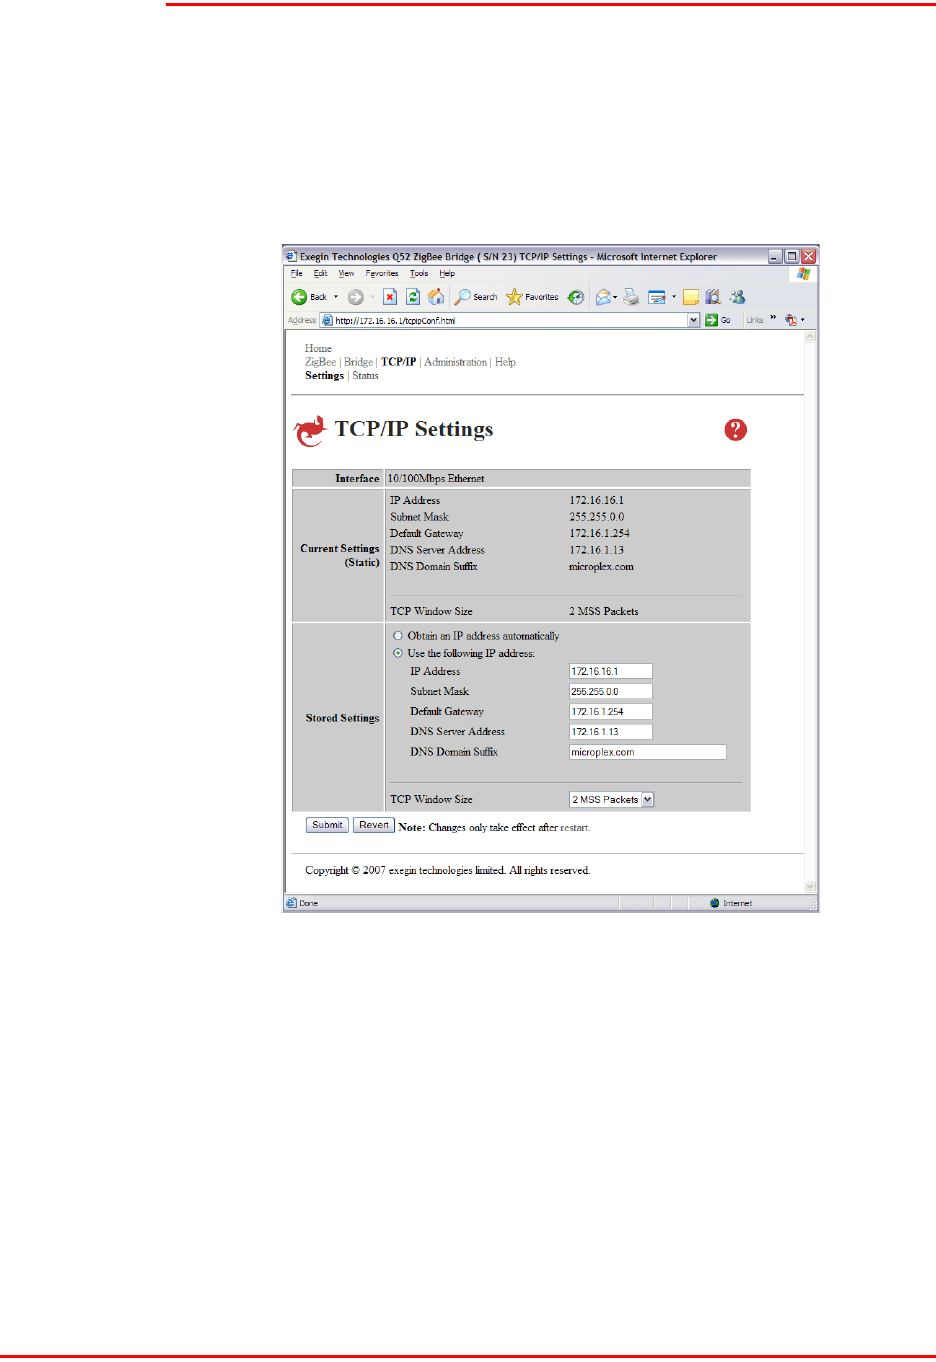Click the Internet zone globe in status bar
The image size is (936, 1362).
click(715, 903)
